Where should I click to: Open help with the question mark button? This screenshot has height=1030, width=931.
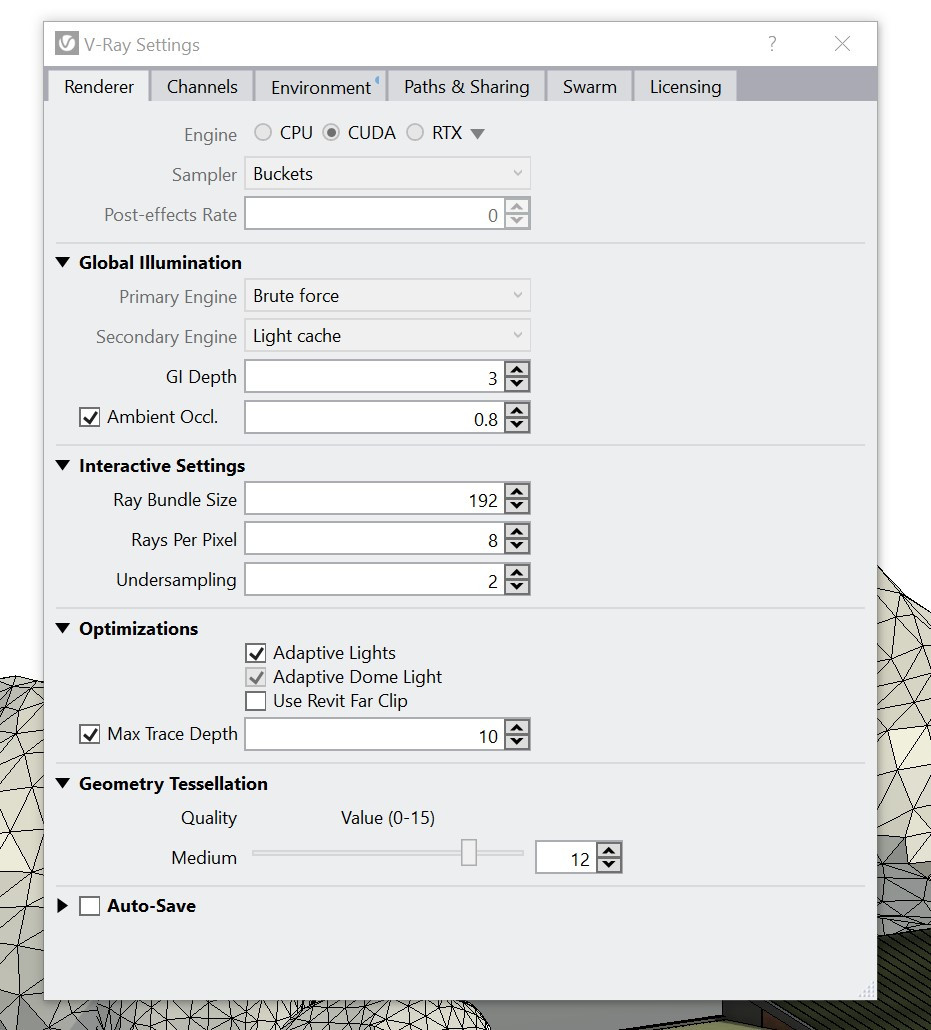click(772, 44)
